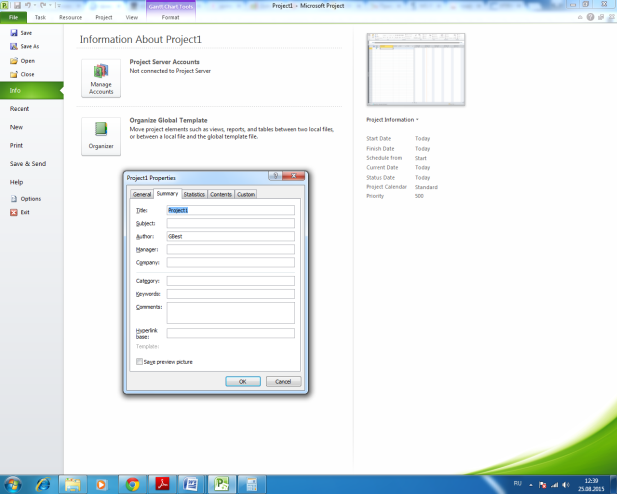Show hidden system tray icons arrow
617x494 pixels.
531,485
